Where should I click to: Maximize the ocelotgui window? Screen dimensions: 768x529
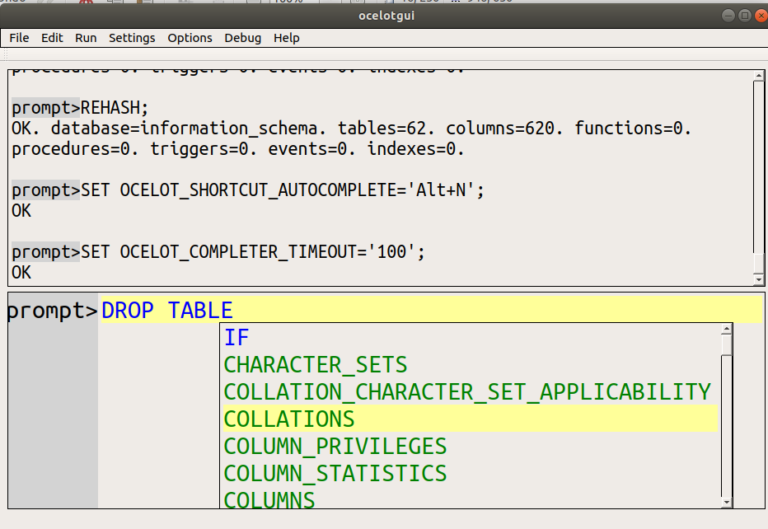point(744,16)
